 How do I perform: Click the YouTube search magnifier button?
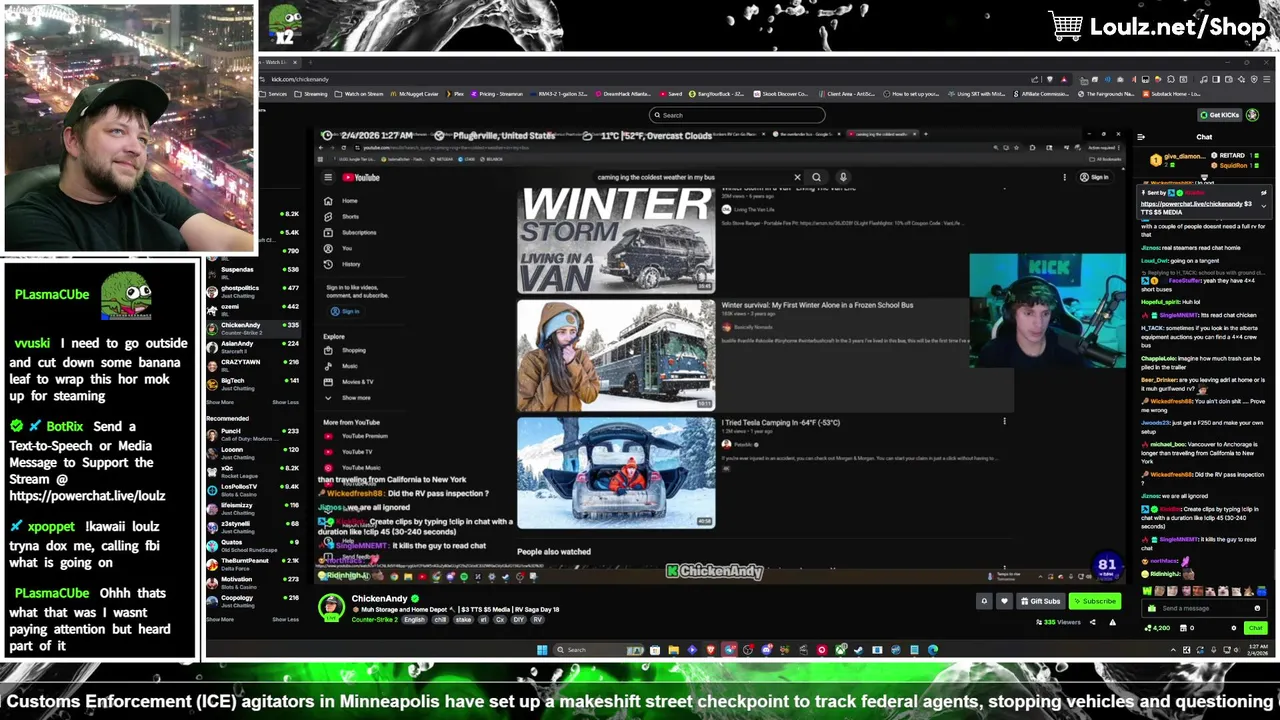817,178
